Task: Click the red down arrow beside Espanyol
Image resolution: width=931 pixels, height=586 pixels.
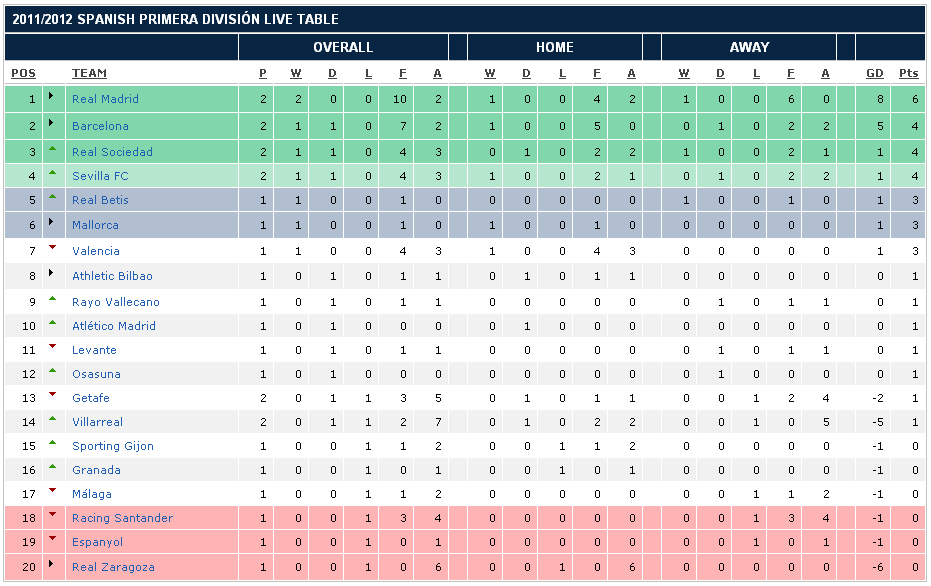Action: pyautogui.click(x=52, y=539)
